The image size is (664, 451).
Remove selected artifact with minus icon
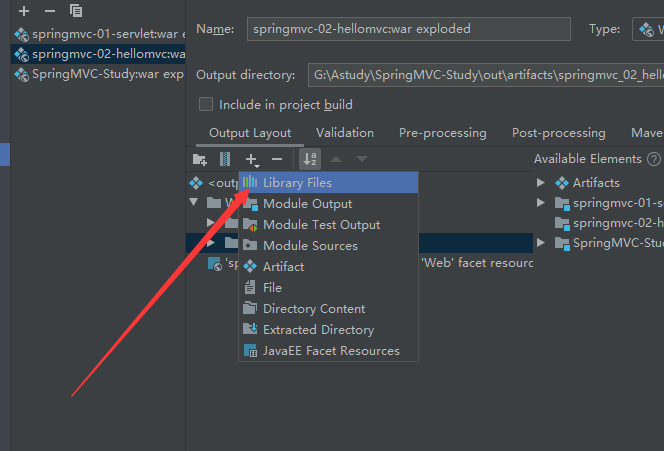tap(50, 11)
